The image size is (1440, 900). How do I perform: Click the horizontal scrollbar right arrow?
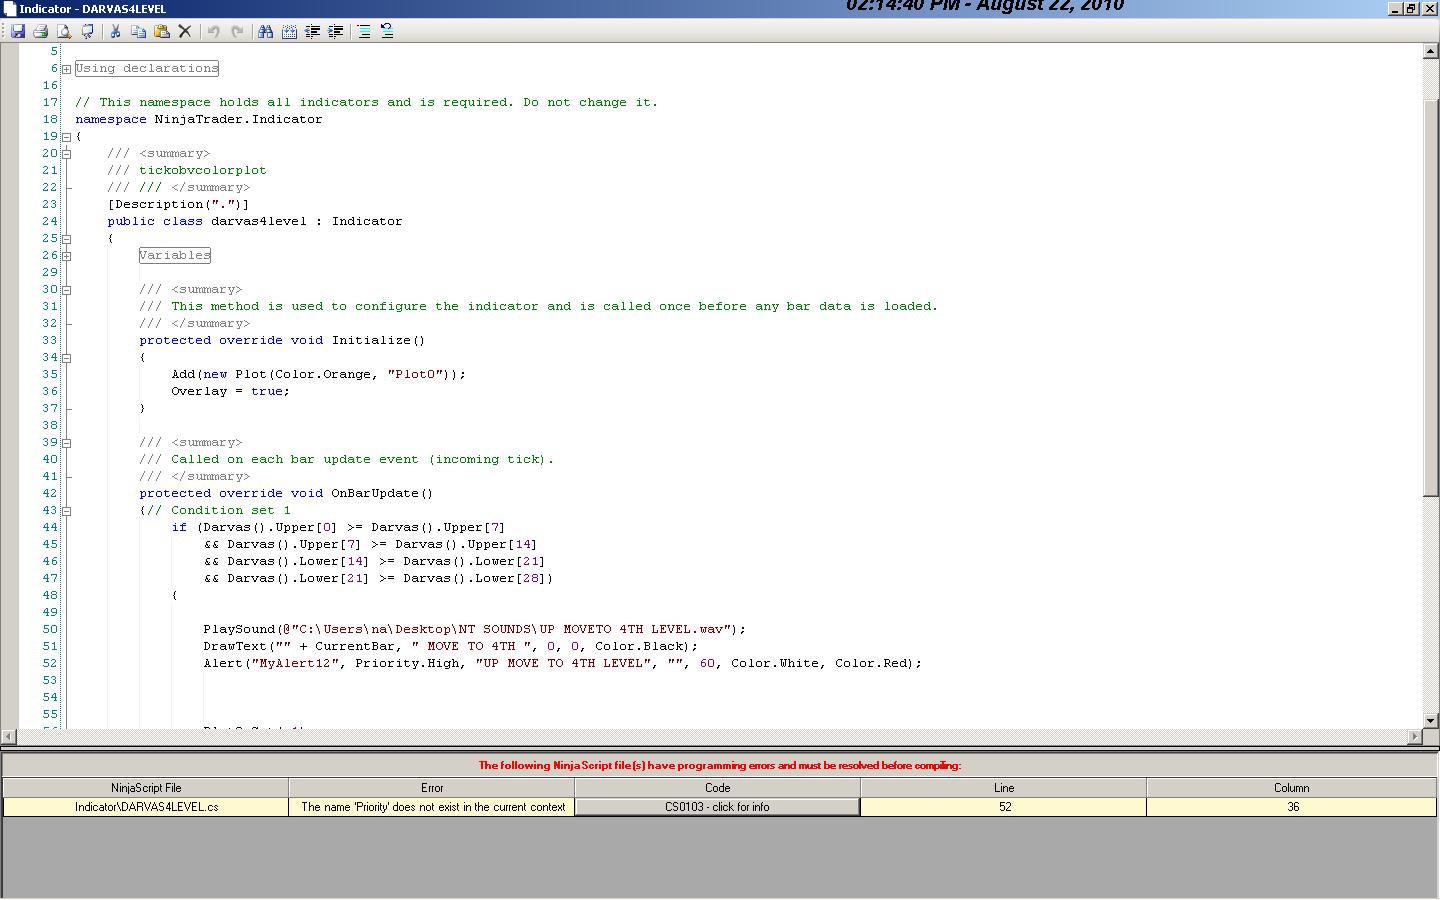[x=1415, y=737]
